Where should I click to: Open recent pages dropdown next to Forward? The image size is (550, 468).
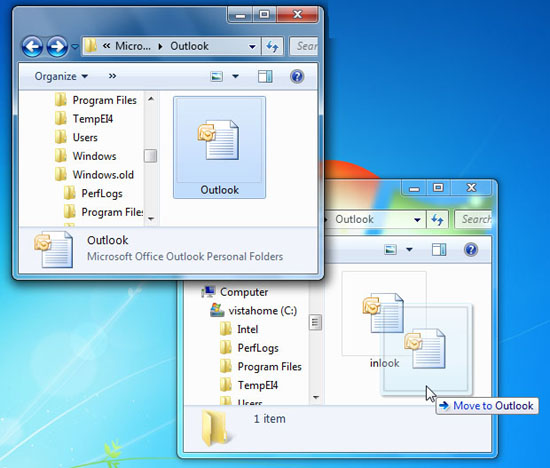tap(75, 46)
